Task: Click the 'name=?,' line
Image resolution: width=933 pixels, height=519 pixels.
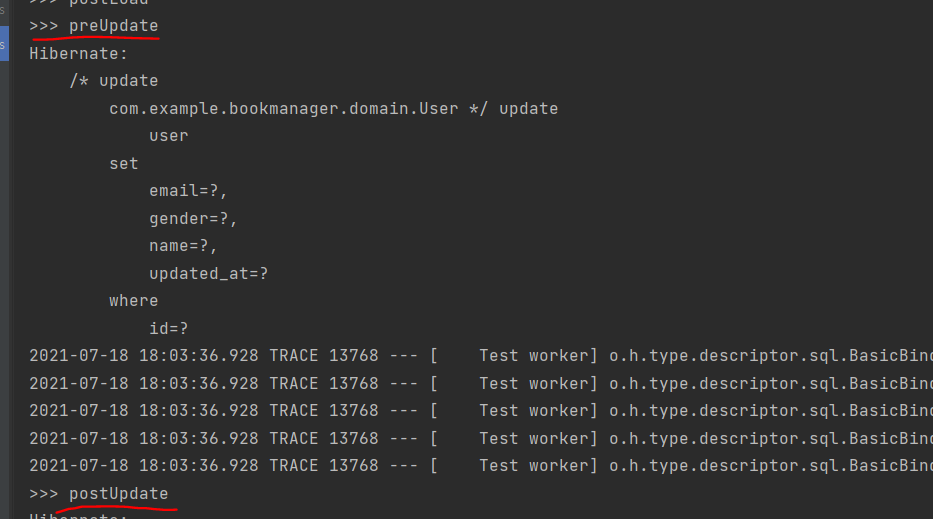Action: click(x=183, y=246)
